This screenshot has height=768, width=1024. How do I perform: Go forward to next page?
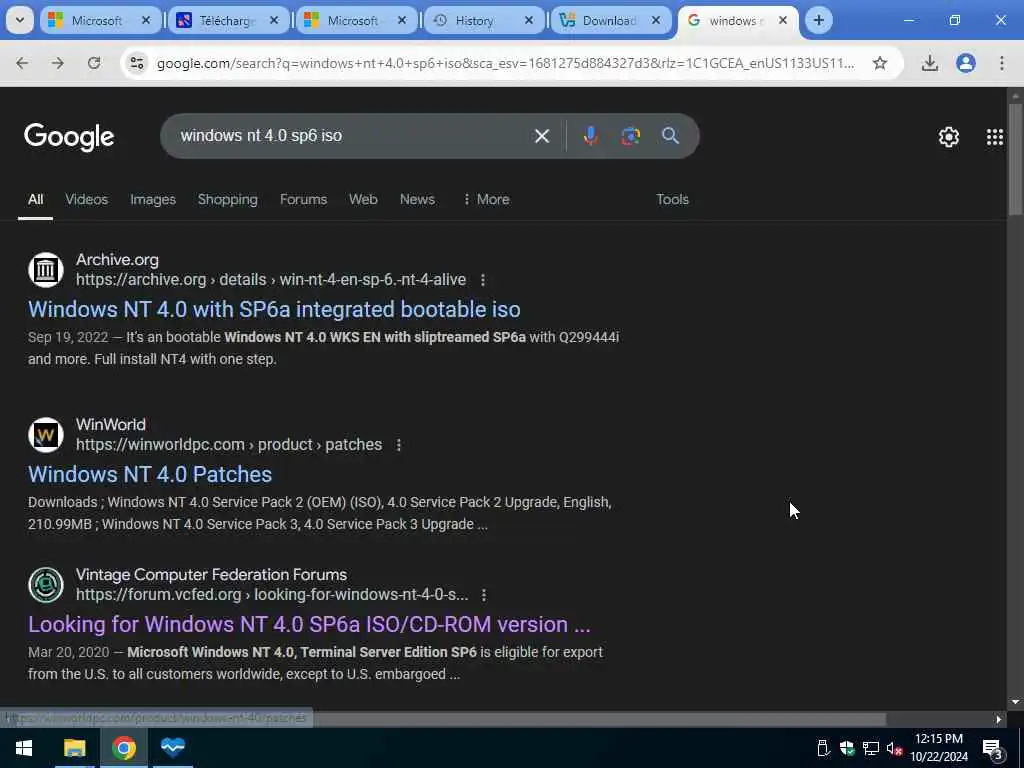pos(58,63)
